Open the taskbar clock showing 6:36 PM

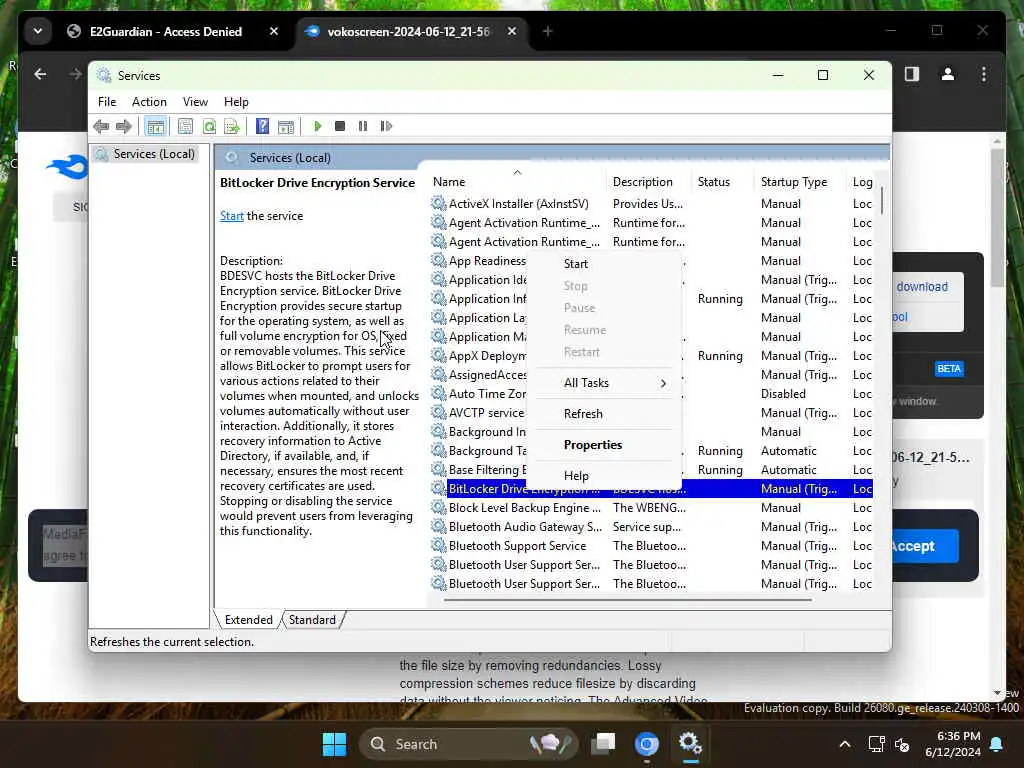click(x=953, y=744)
